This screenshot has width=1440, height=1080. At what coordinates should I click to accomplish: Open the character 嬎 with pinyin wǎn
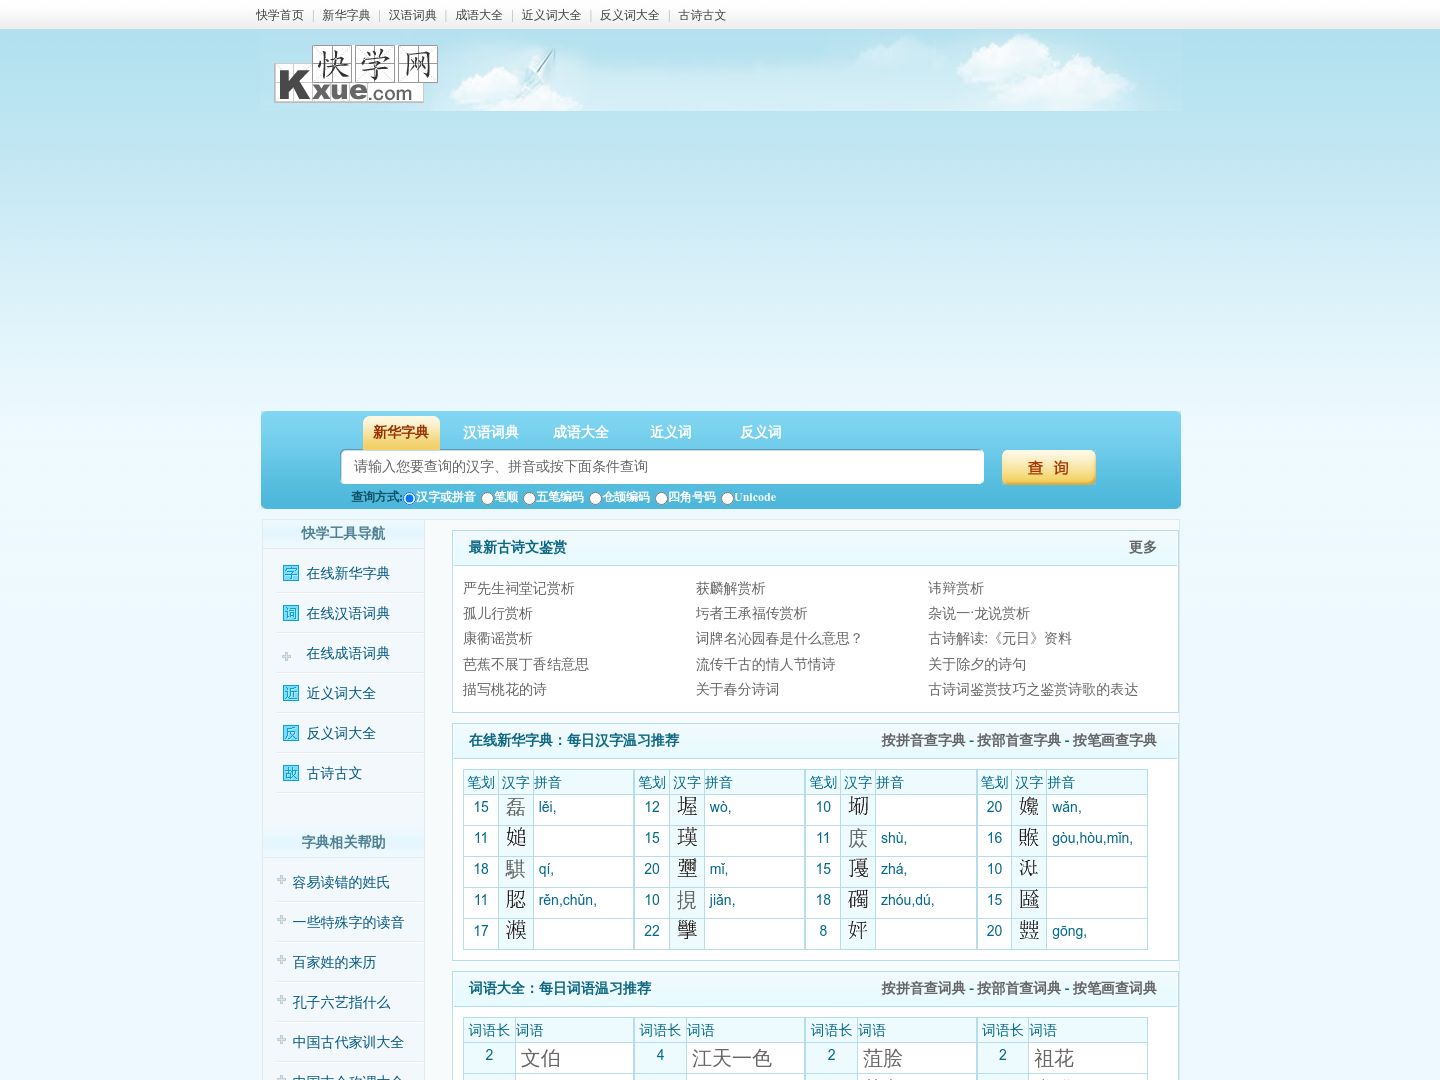pyautogui.click(x=1029, y=807)
